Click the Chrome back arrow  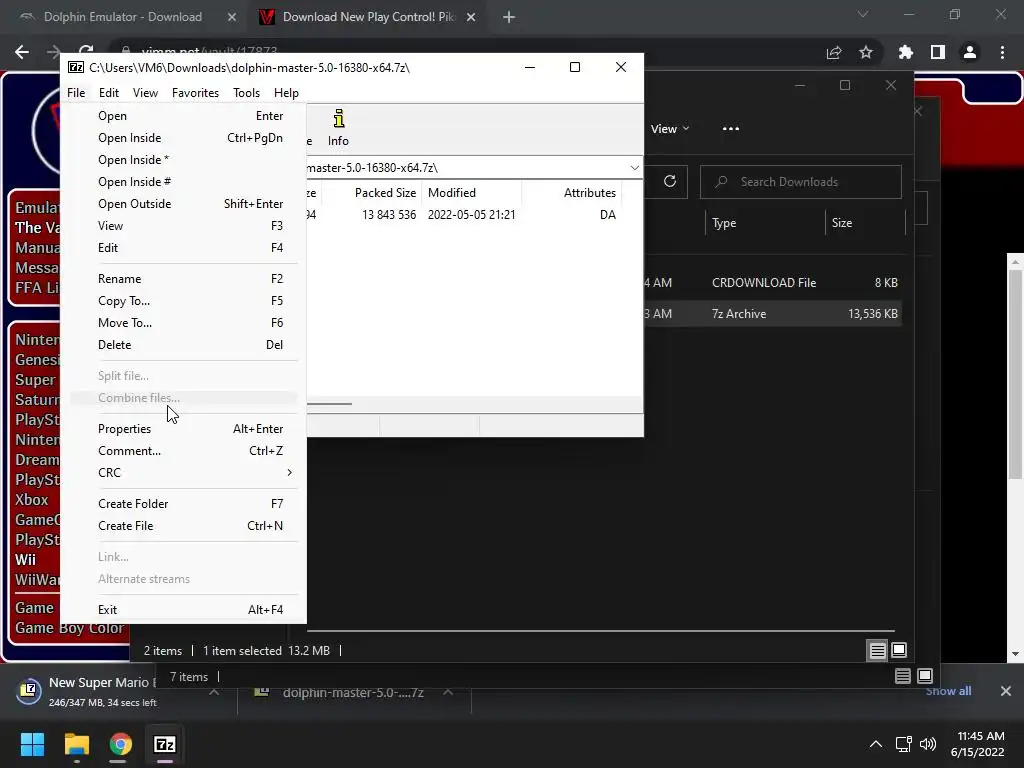click(x=22, y=52)
